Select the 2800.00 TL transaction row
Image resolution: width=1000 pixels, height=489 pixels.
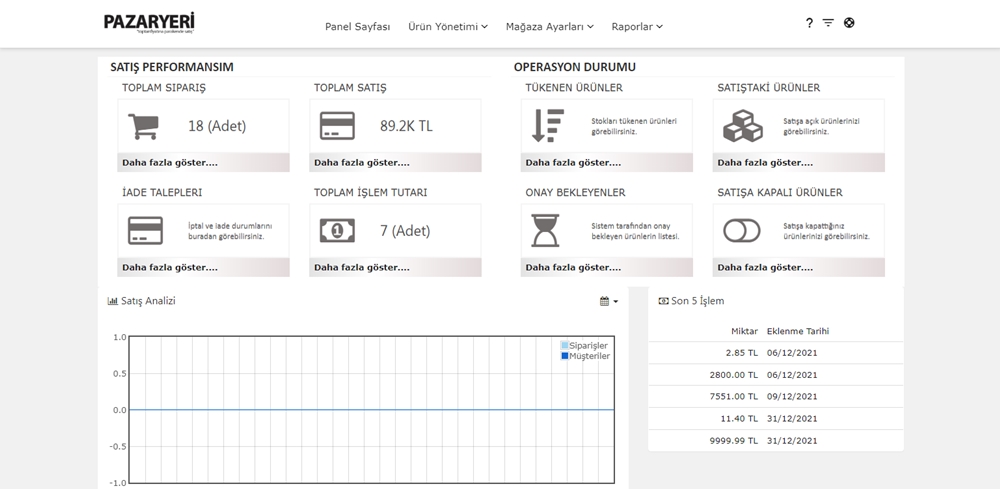click(x=776, y=375)
